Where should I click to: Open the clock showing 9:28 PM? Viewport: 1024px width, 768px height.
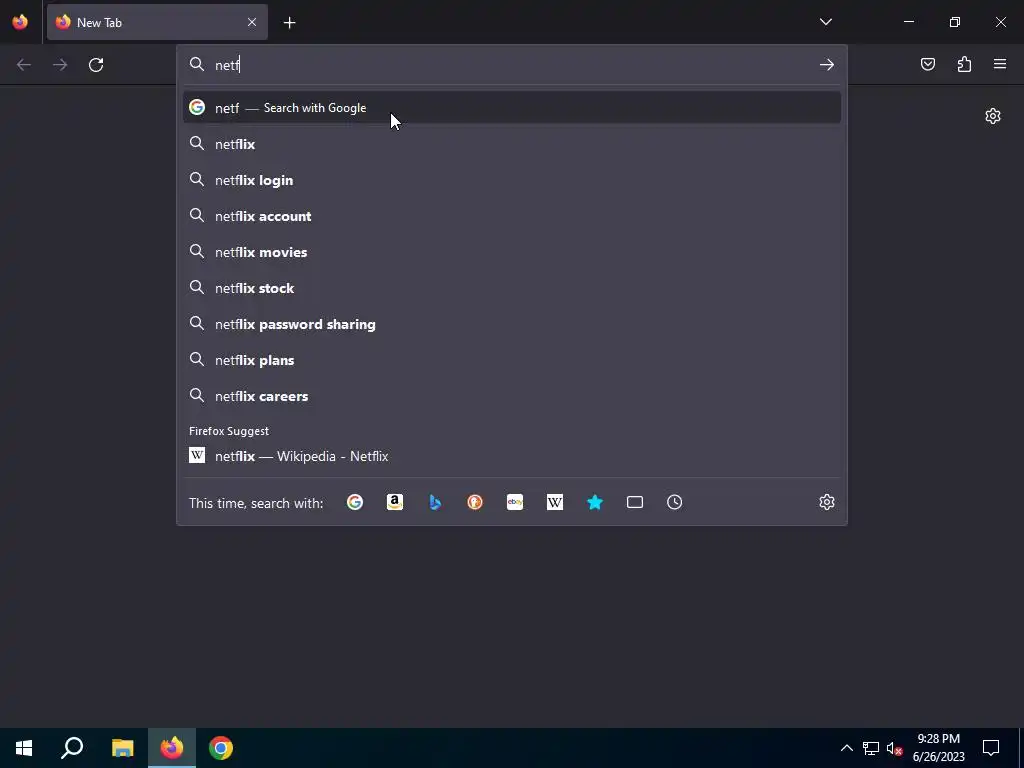(x=938, y=748)
